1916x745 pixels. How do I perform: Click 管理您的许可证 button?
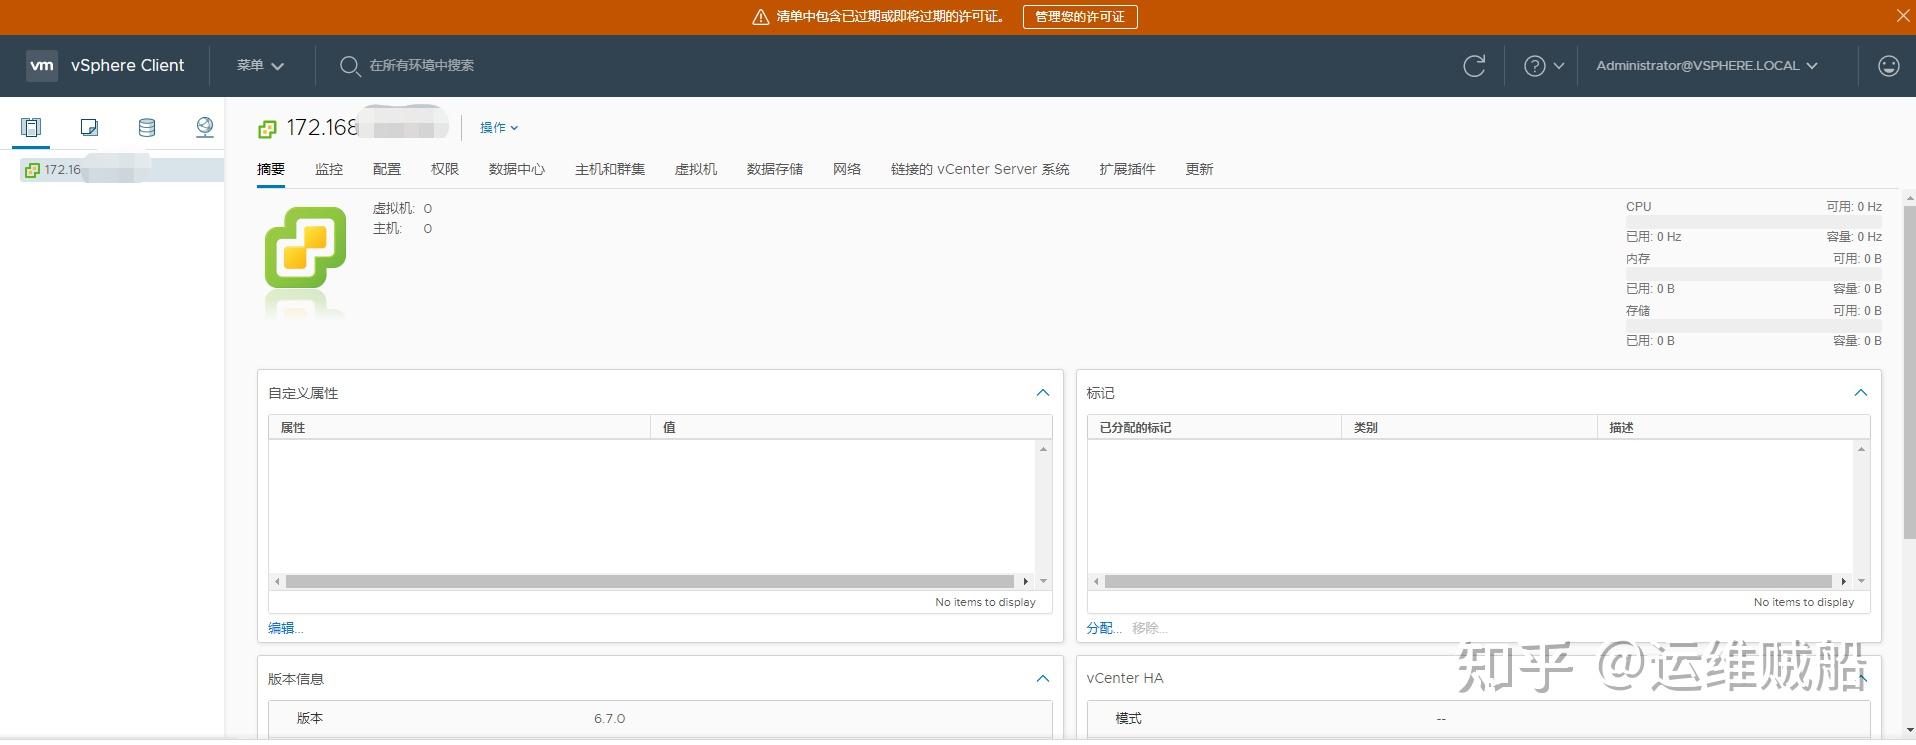click(x=1080, y=17)
